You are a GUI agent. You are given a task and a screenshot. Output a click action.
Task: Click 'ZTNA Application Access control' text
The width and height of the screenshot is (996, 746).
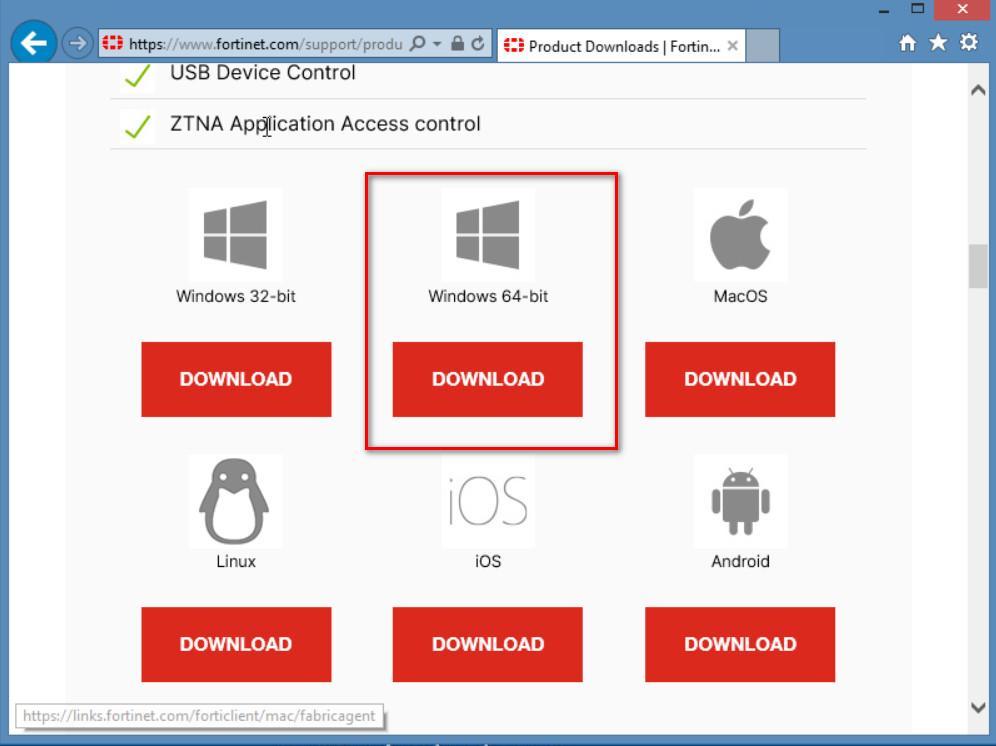pos(325,124)
